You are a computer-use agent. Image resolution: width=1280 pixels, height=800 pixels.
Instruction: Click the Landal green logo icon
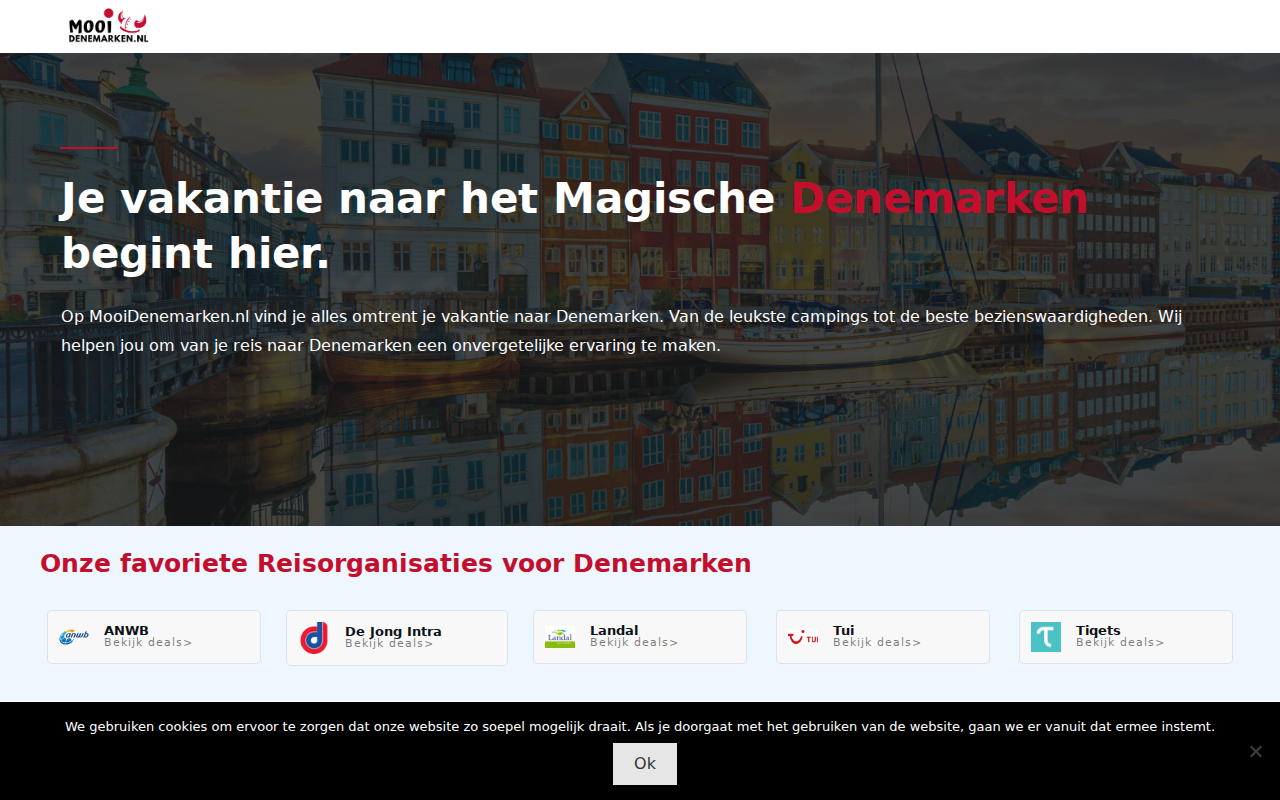560,637
